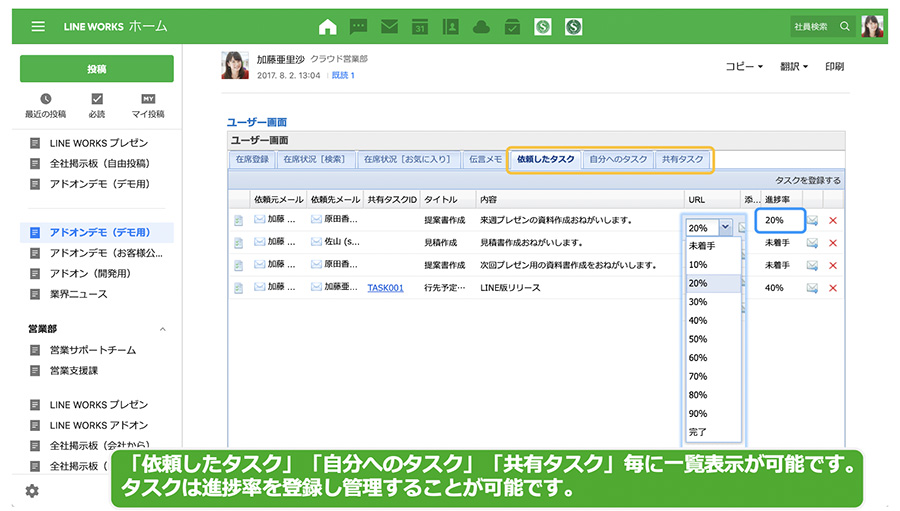Image resolution: width=900 pixels, height=511 pixels.
Task: Delete the 来週プレゼン task row
Action: point(833,220)
